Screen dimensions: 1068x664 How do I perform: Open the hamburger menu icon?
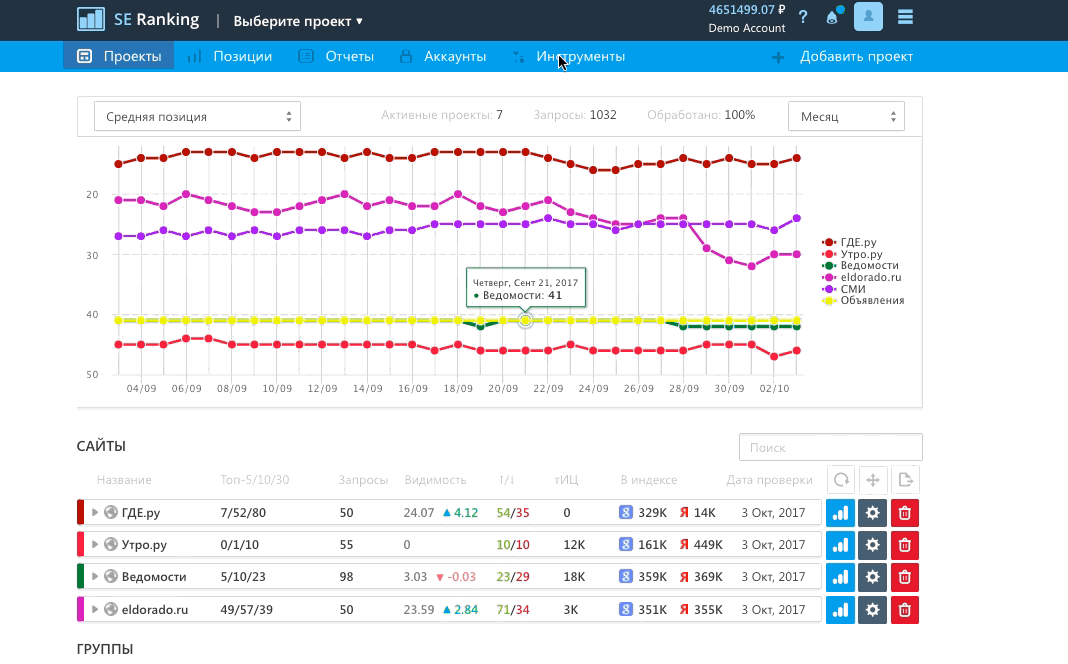click(905, 16)
